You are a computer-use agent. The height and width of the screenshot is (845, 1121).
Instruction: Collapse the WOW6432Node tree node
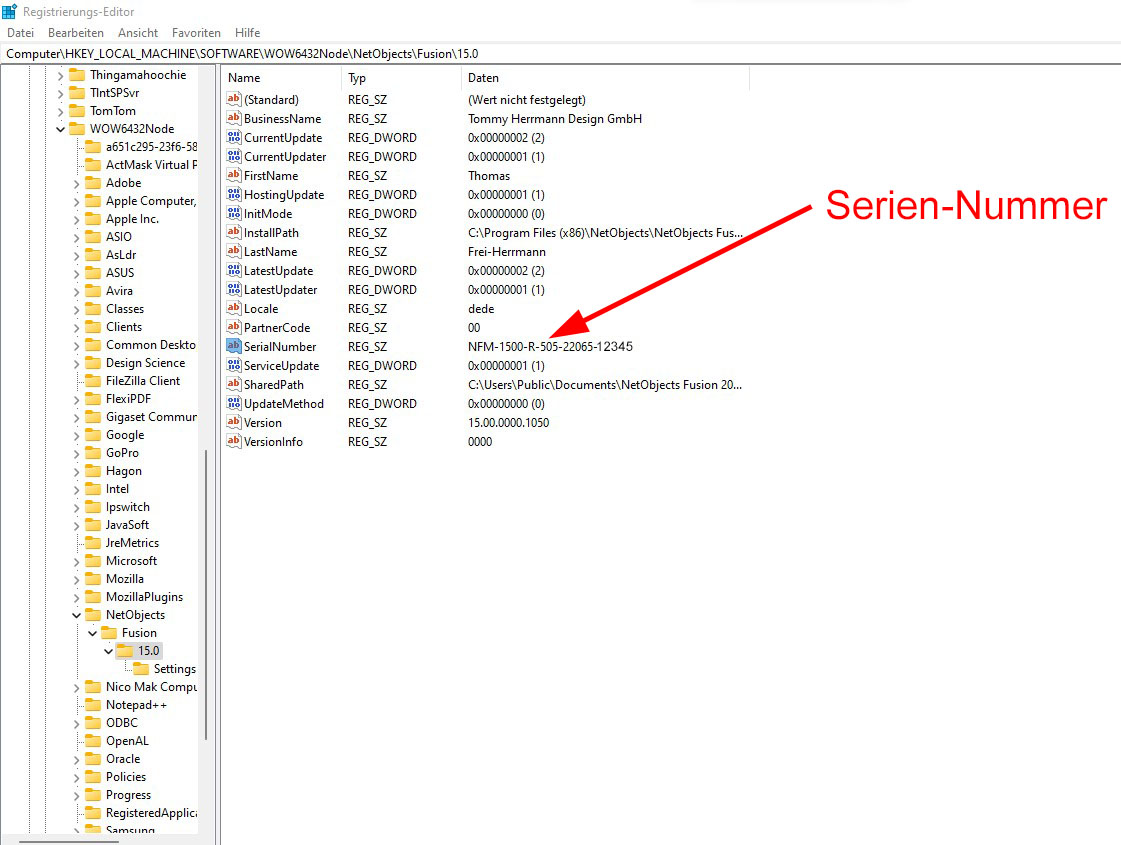click(61, 129)
